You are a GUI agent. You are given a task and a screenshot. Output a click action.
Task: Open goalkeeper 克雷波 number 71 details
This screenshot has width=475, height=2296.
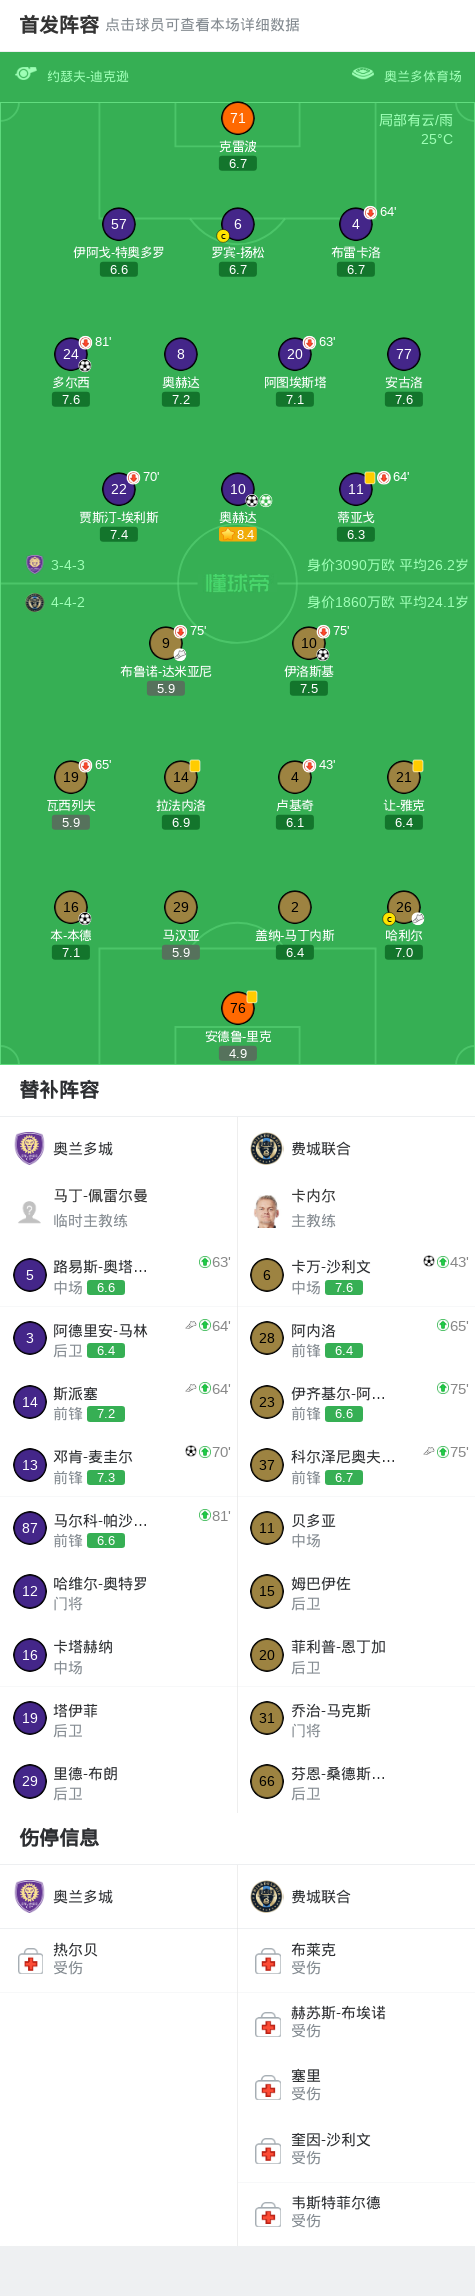click(237, 118)
